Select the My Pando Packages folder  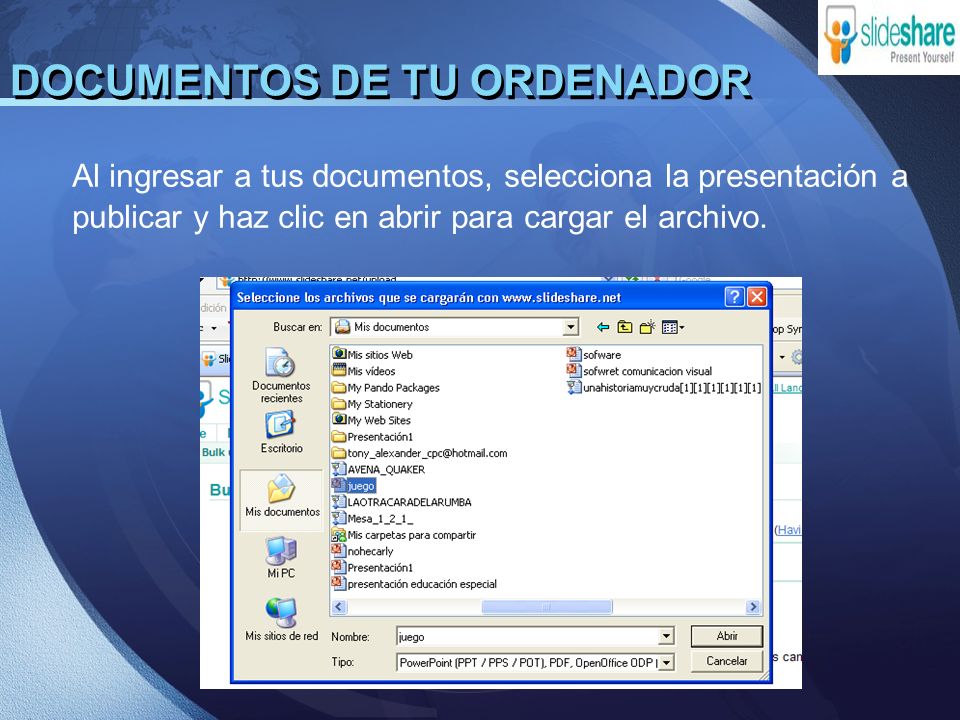[x=386, y=388]
